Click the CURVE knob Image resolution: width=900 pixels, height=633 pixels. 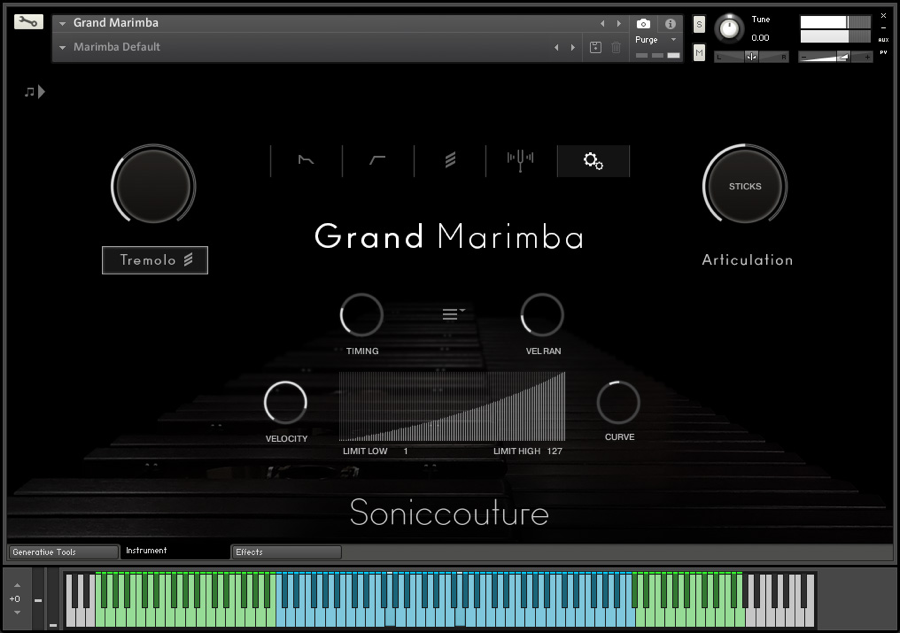point(618,402)
